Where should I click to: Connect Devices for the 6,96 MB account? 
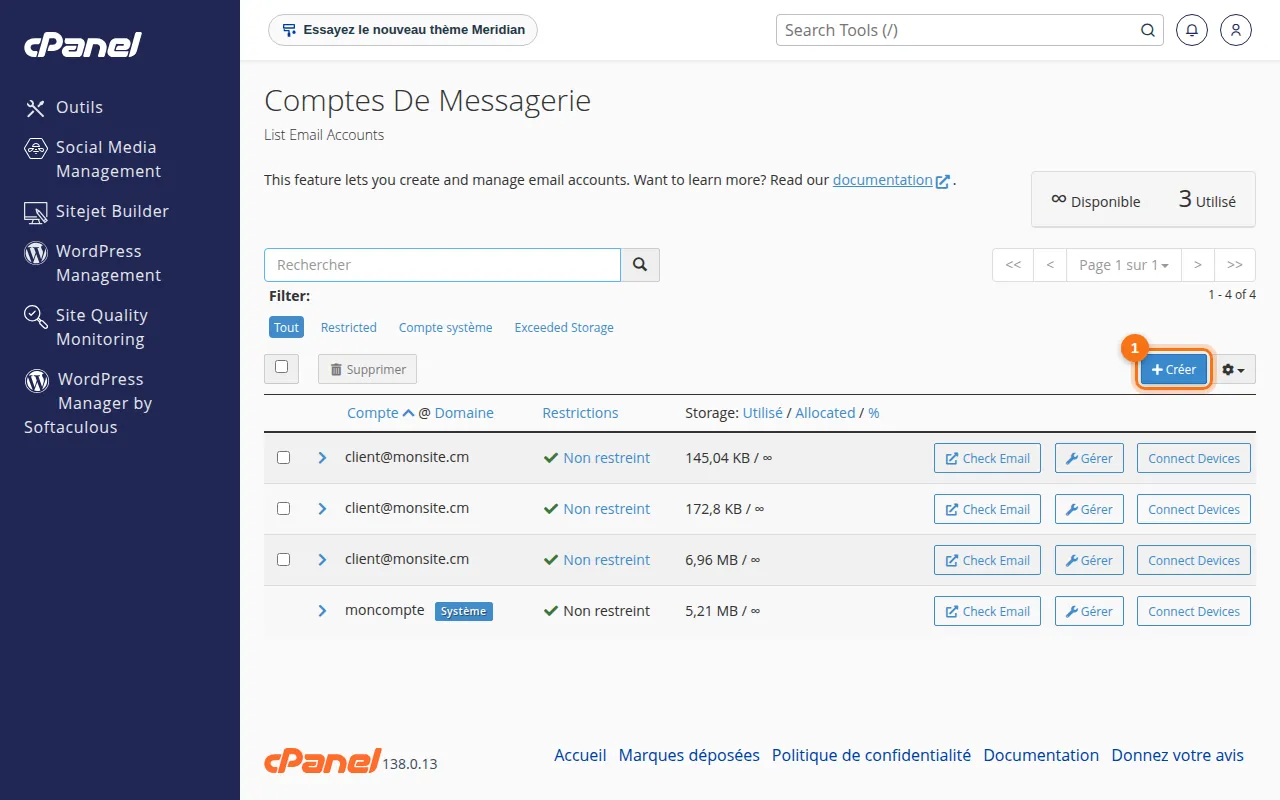tap(1194, 560)
